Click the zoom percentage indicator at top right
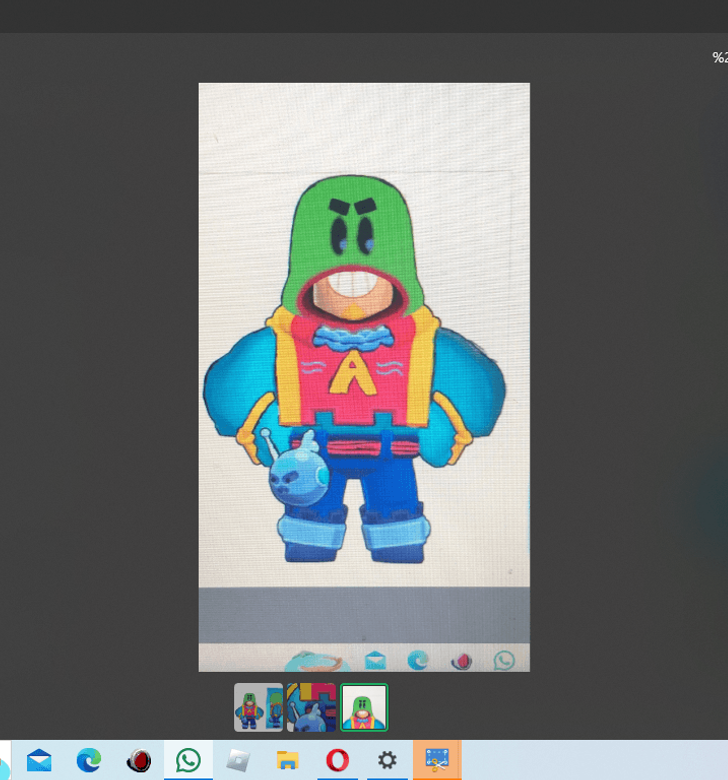The height and width of the screenshot is (780, 728). tap(719, 57)
